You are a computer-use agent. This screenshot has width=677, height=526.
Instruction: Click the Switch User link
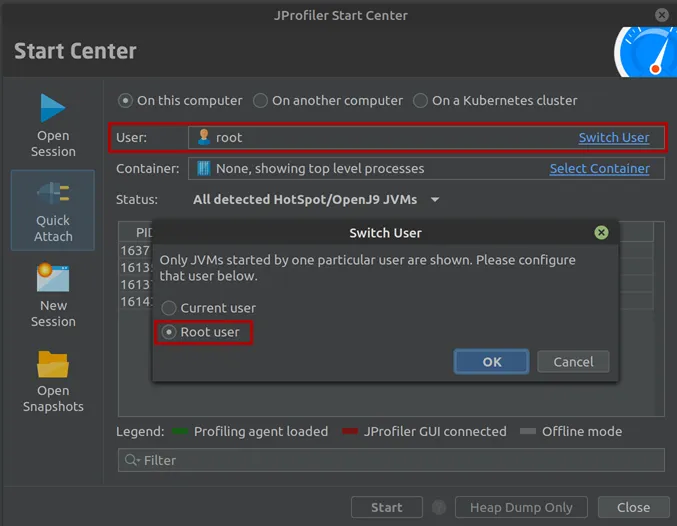coord(614,137)
